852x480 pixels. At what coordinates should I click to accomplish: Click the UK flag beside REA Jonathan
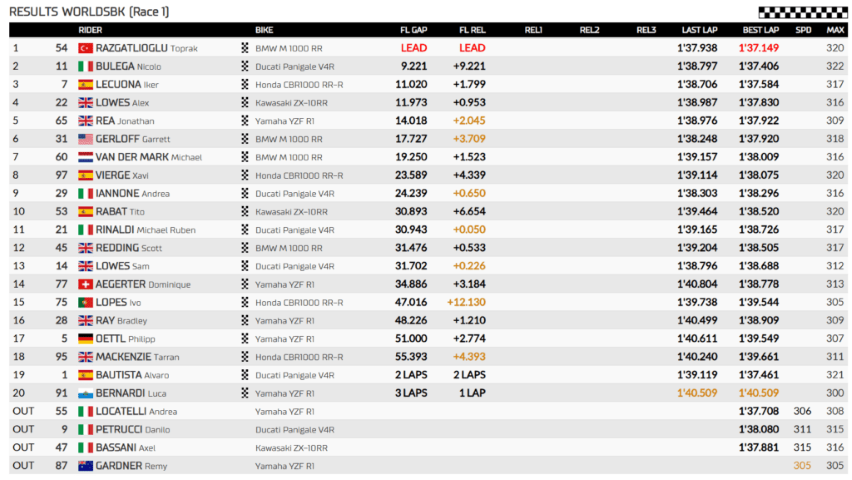pos(85,121)
